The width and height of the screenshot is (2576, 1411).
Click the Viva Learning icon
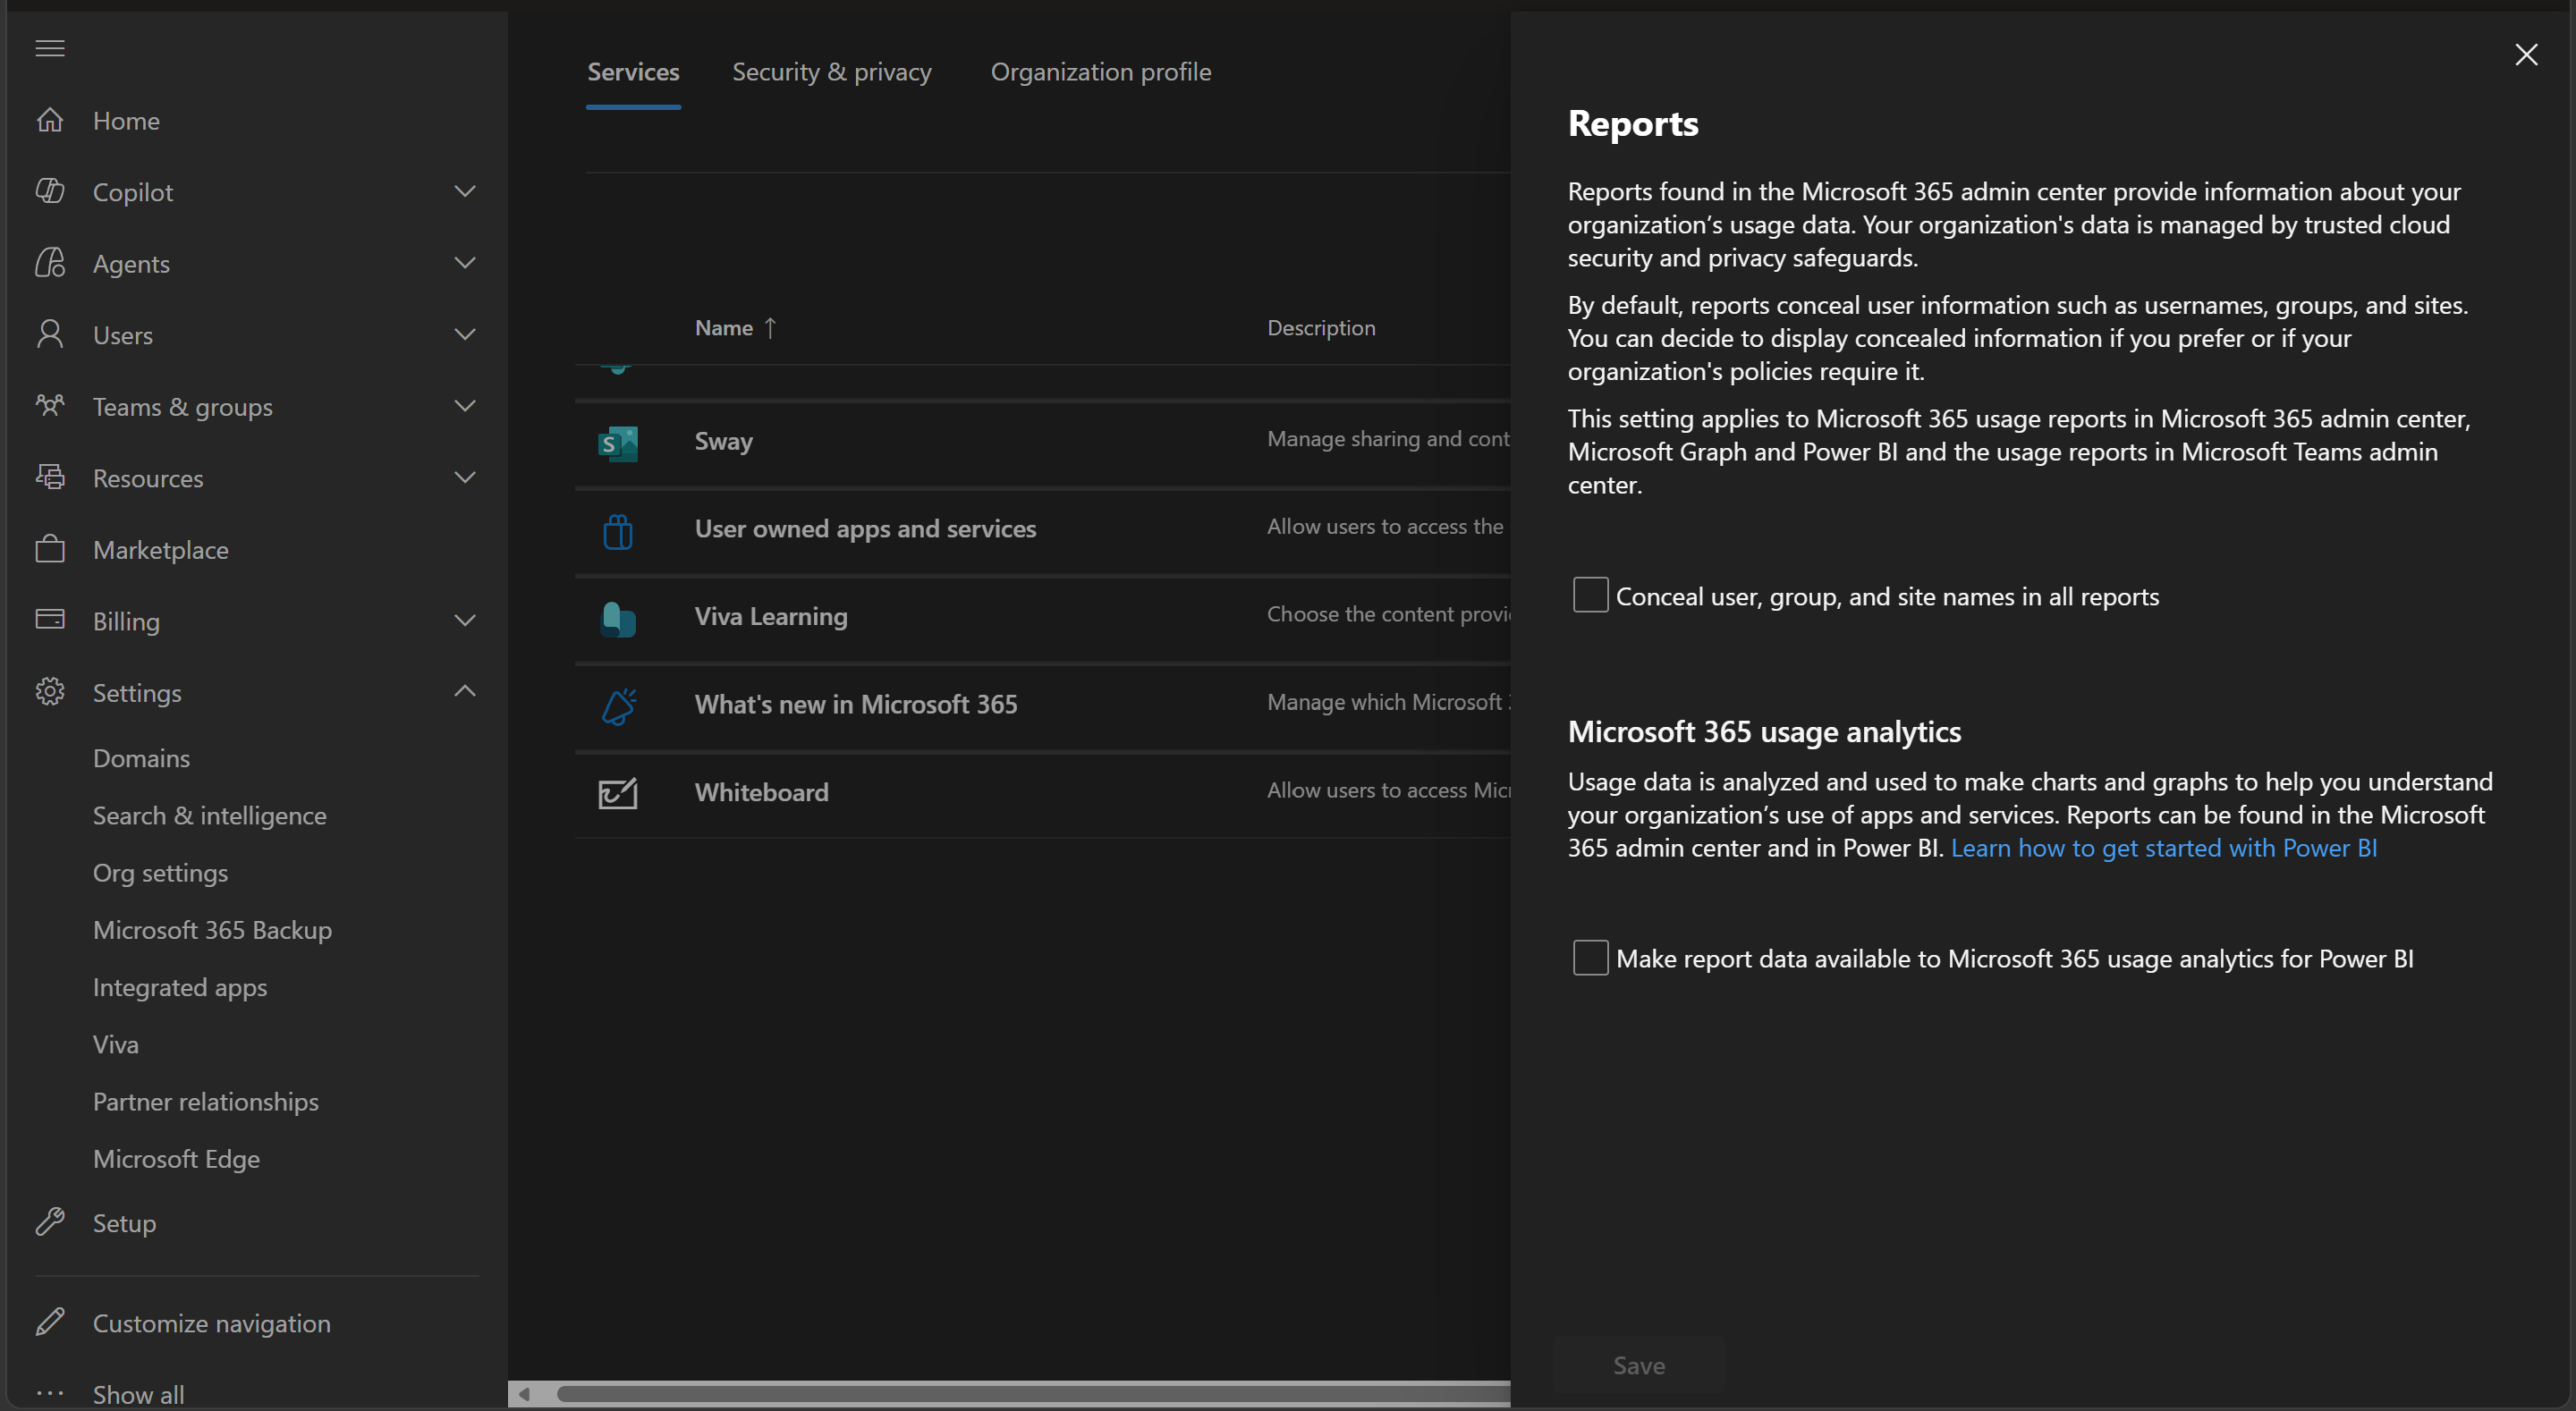618,619
